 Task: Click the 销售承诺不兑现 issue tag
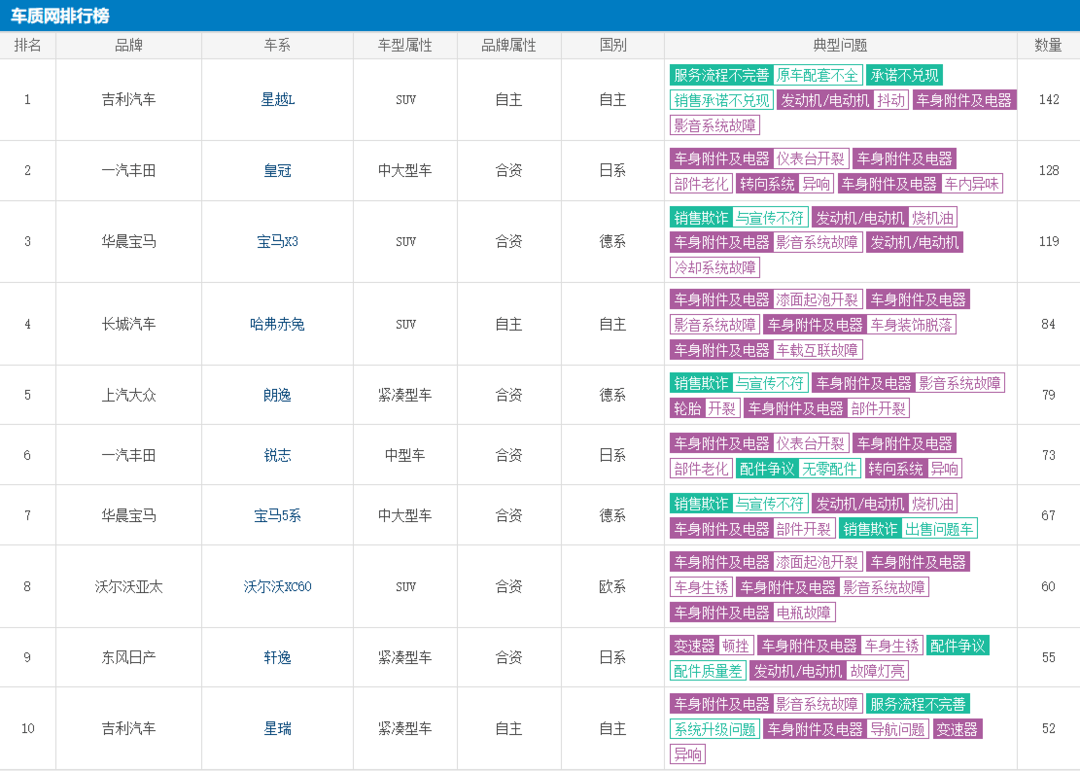(x=722, y=101)
